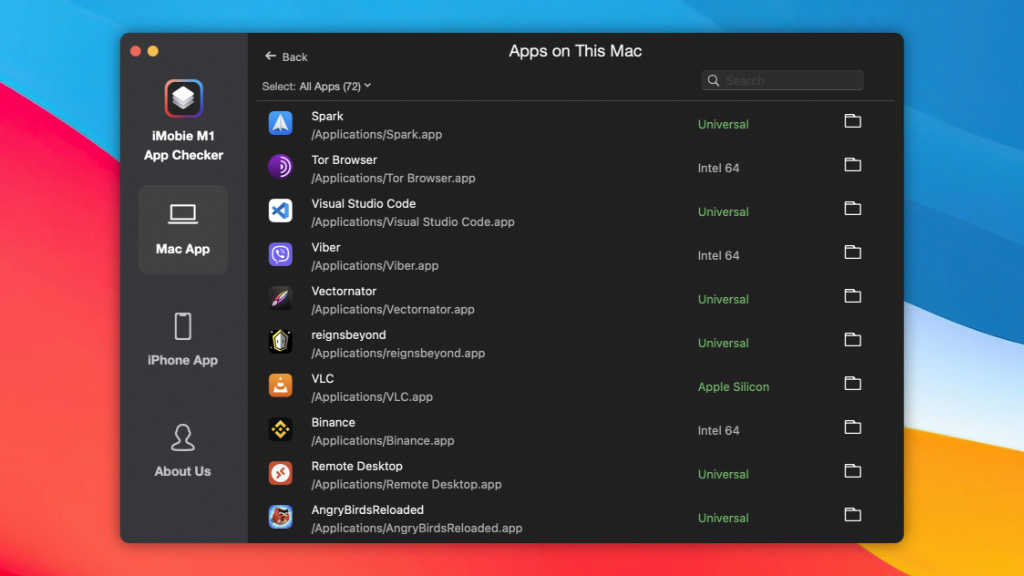
Task: Go back using the Back arrow button
Action: coord(286,57)
